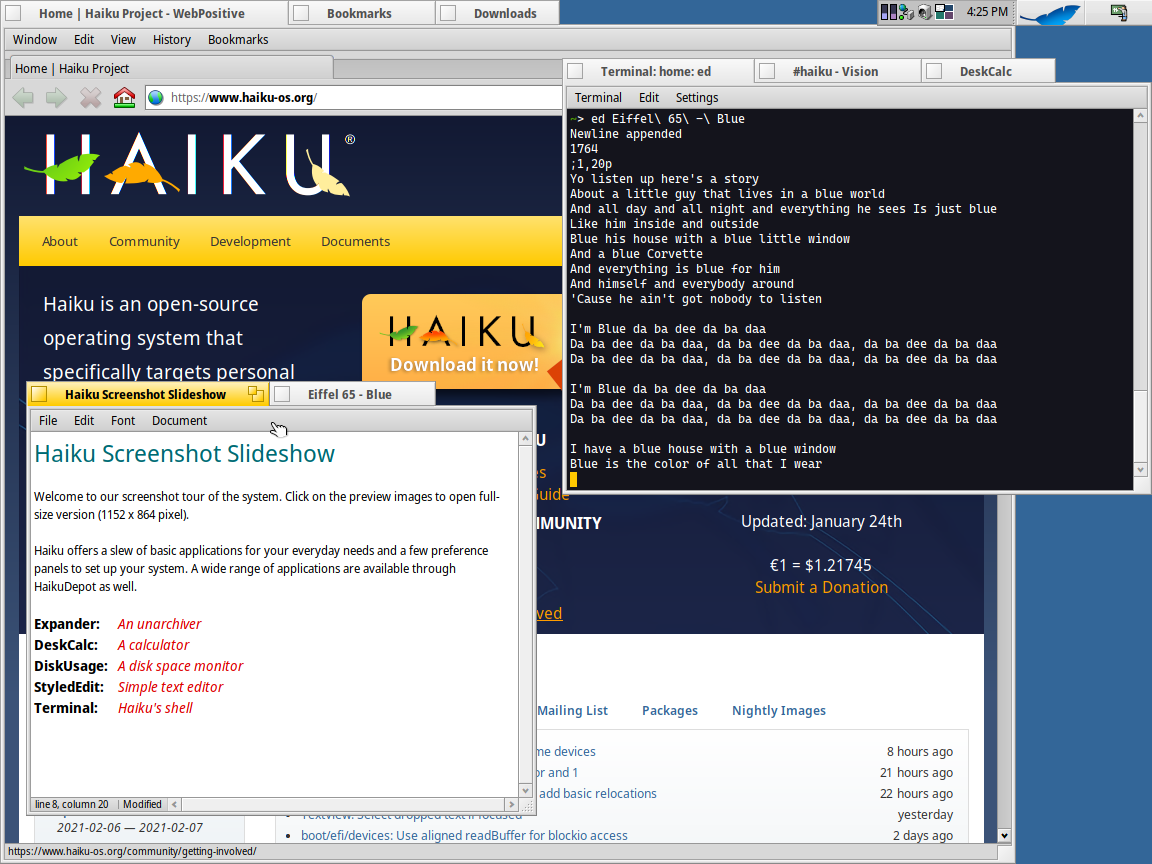The height and width of the screenshot is (864, 1152).
Task: Open StyledEdit Edit menu
Action: coord(84,420)
